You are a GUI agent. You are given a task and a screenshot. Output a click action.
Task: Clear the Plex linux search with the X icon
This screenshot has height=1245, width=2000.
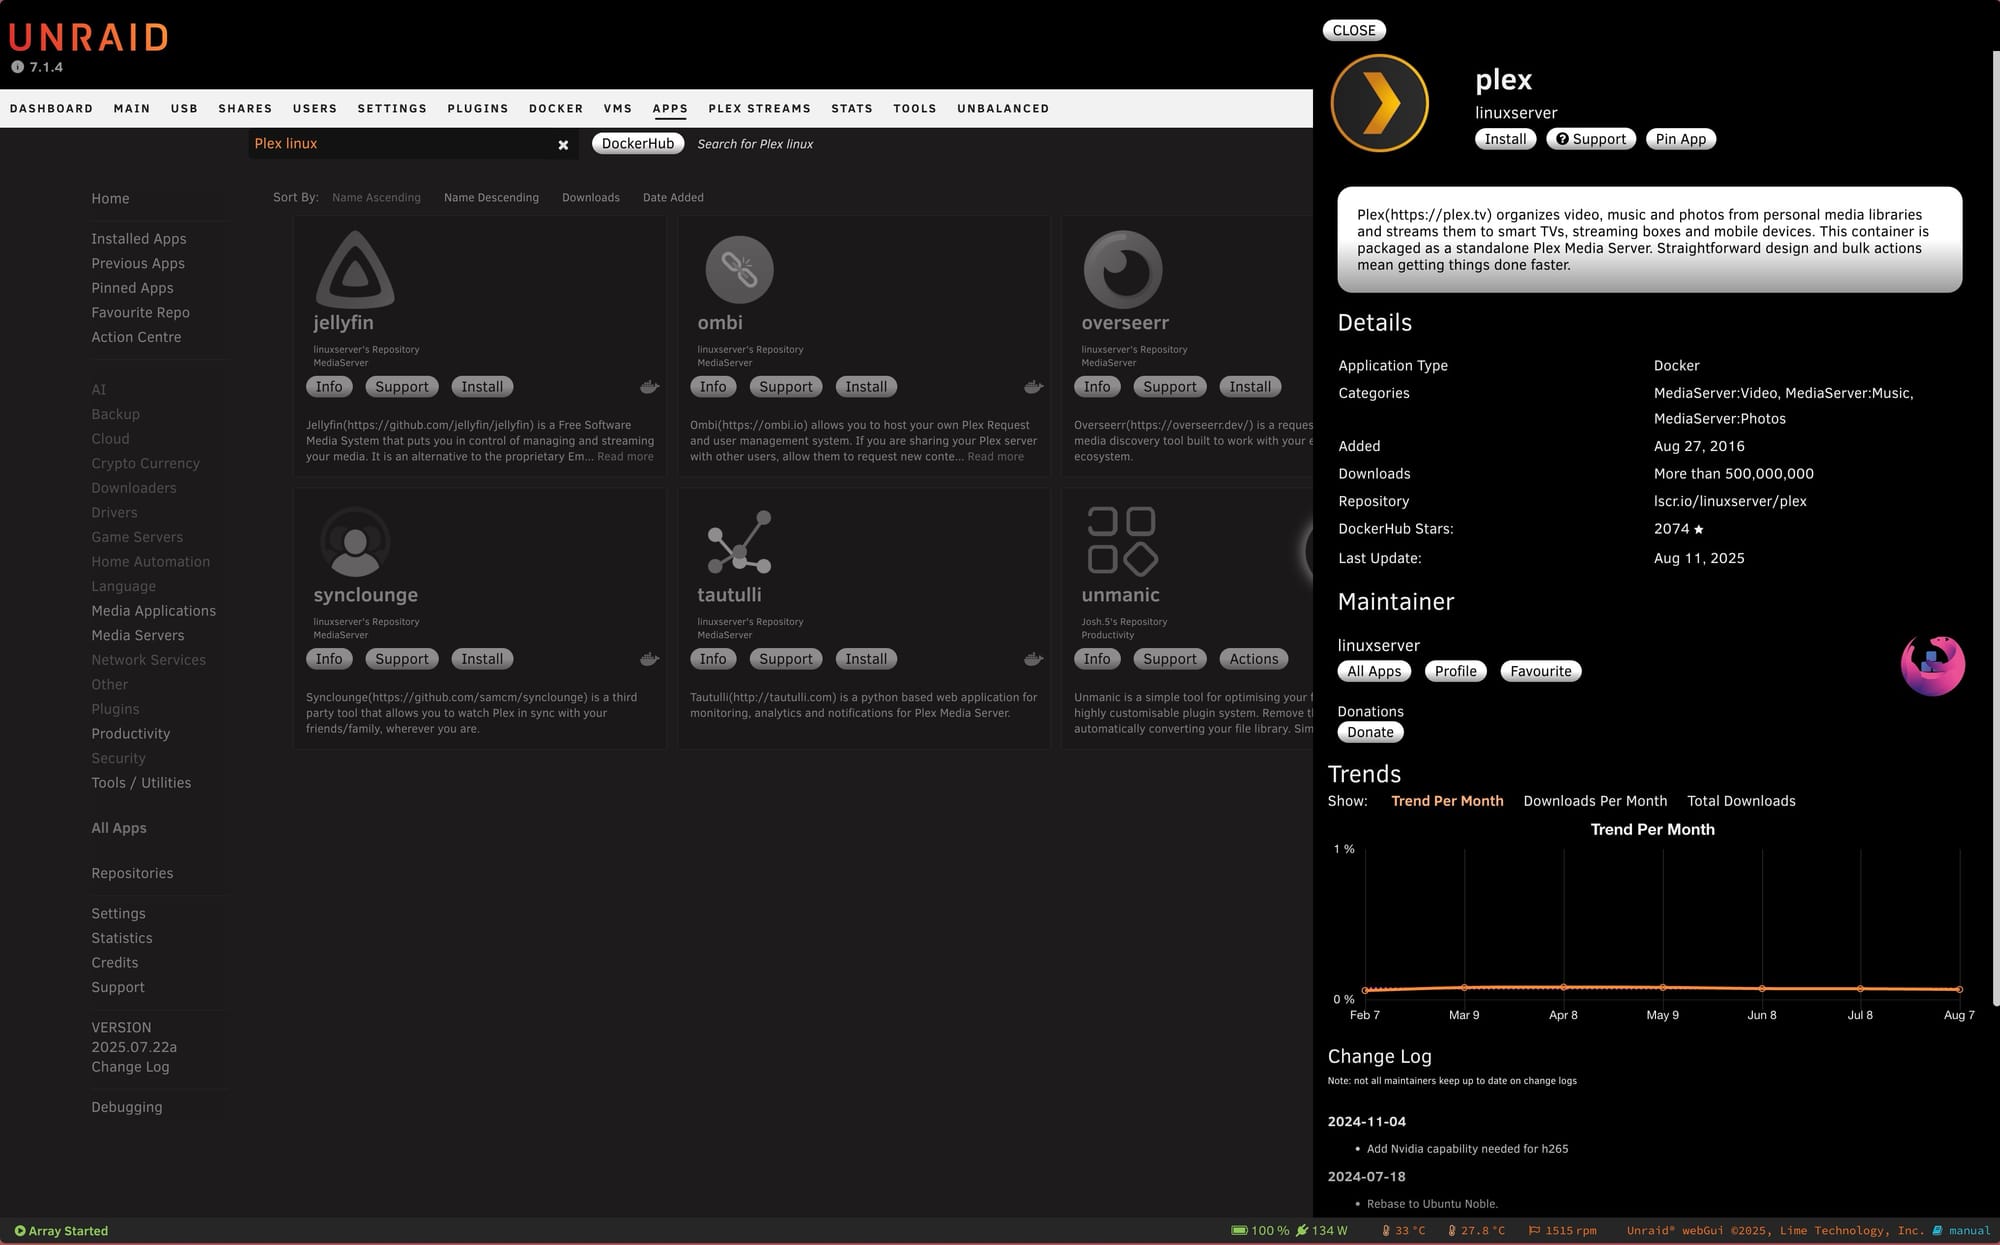coord(563,145)
